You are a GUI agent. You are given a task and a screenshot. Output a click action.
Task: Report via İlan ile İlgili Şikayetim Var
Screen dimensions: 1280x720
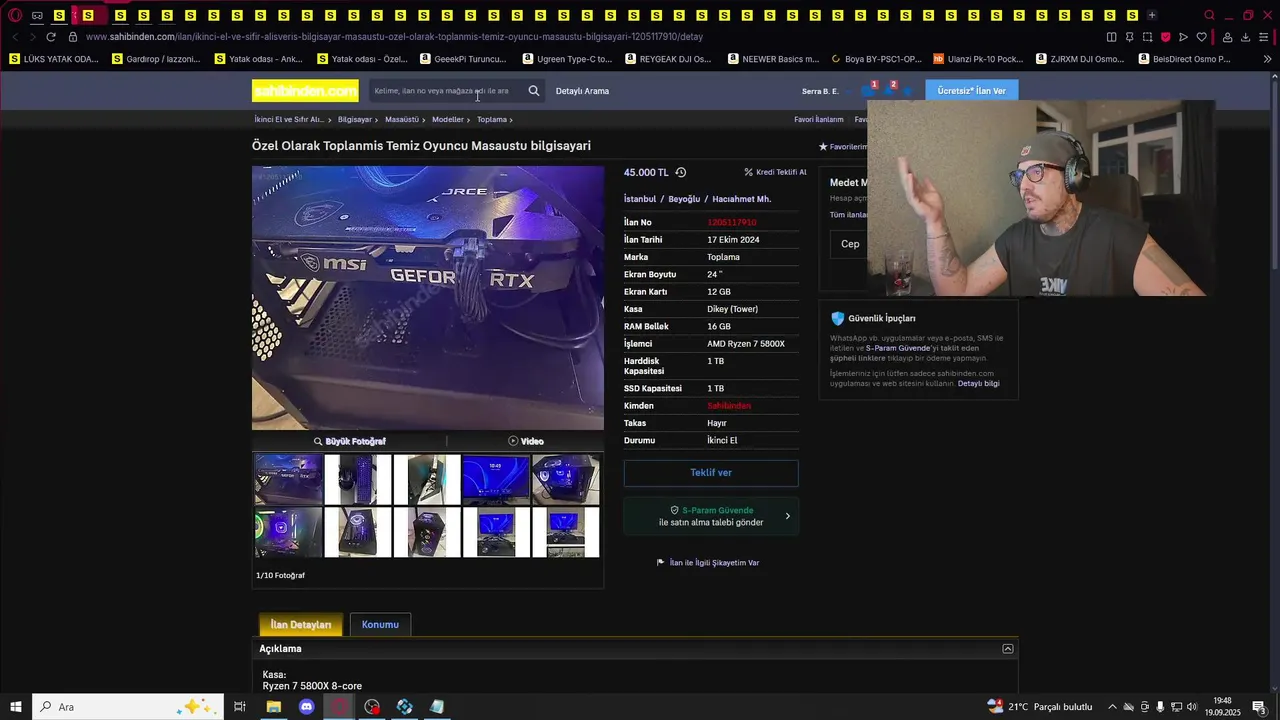tap(708, 563)
